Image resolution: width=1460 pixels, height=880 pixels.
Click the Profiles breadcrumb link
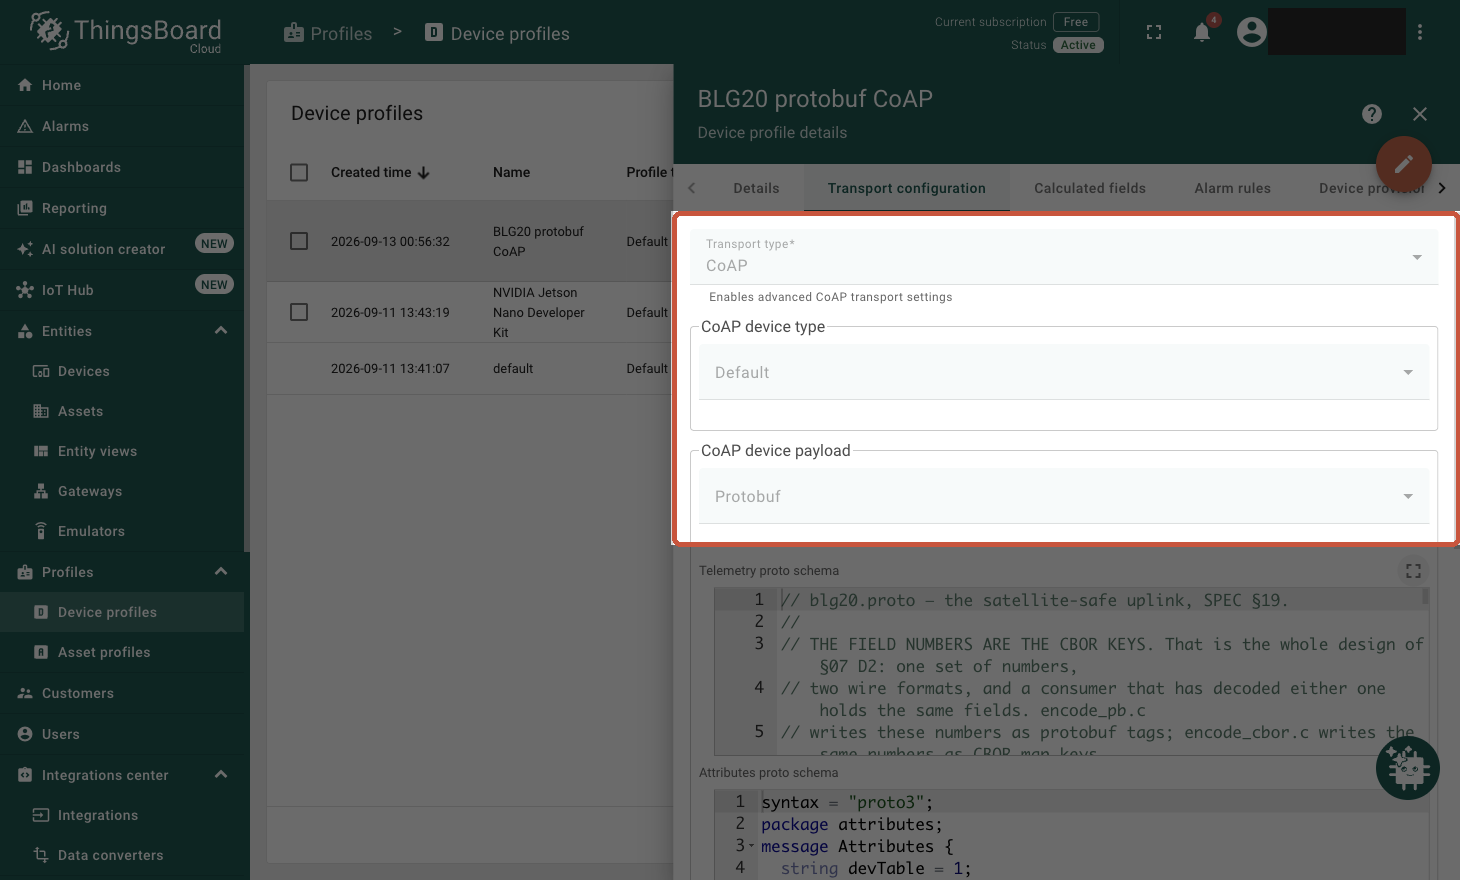328,33
